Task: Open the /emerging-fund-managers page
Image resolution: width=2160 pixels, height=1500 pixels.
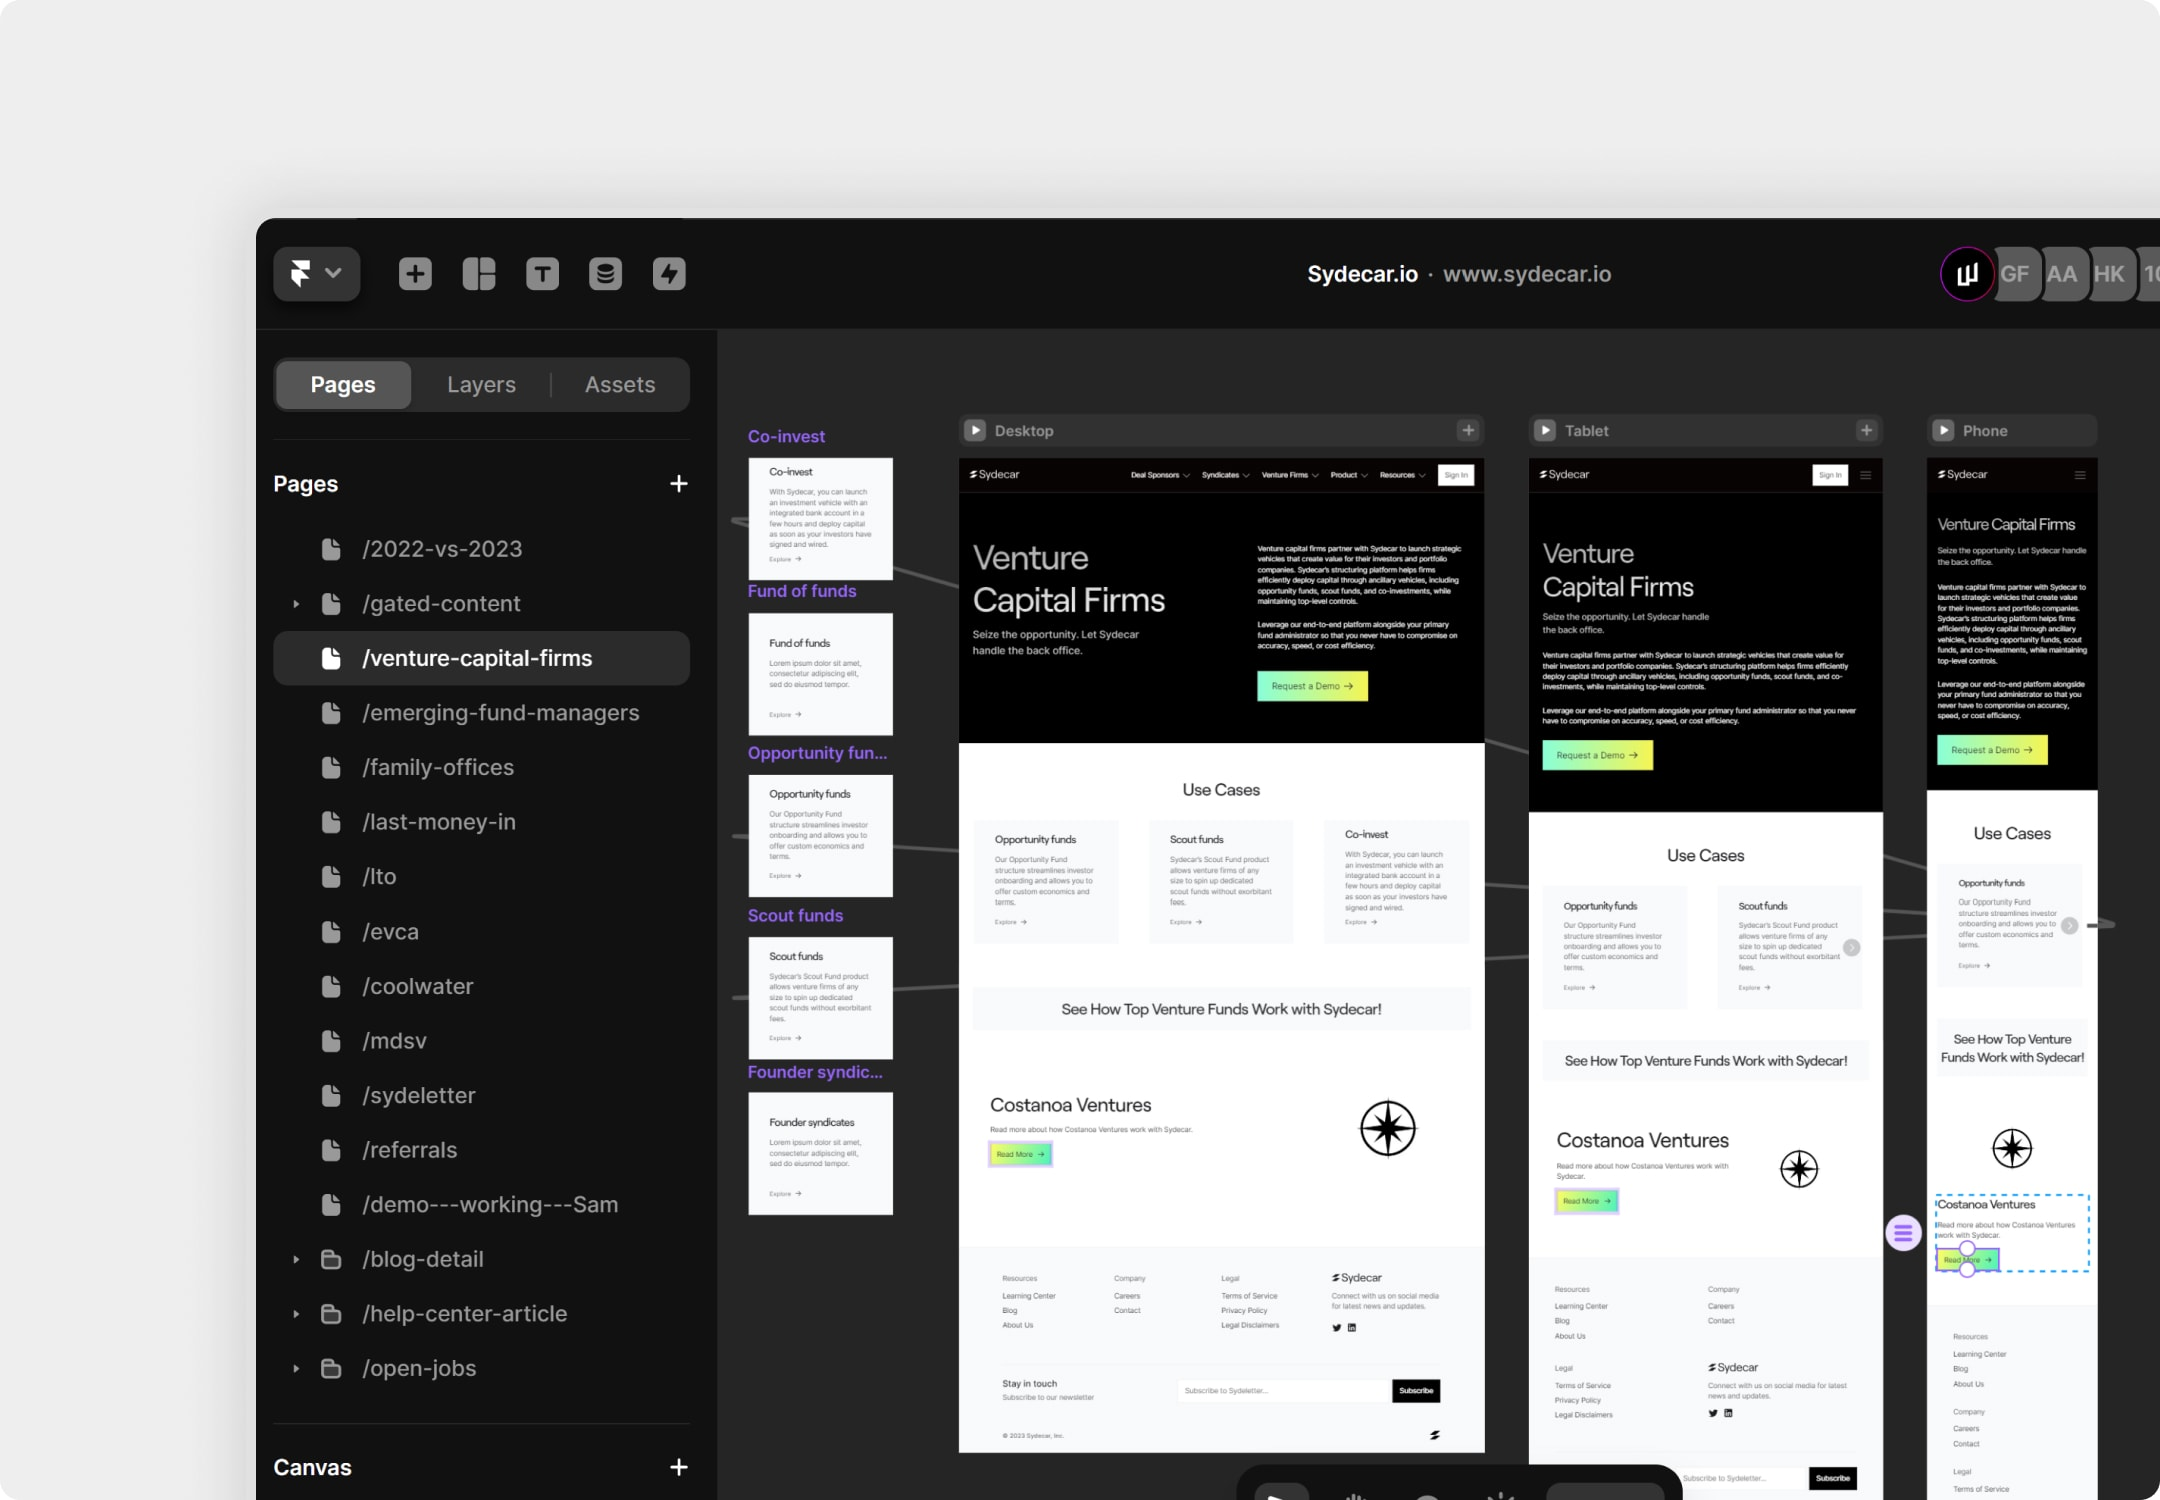Action: [482, 713]
